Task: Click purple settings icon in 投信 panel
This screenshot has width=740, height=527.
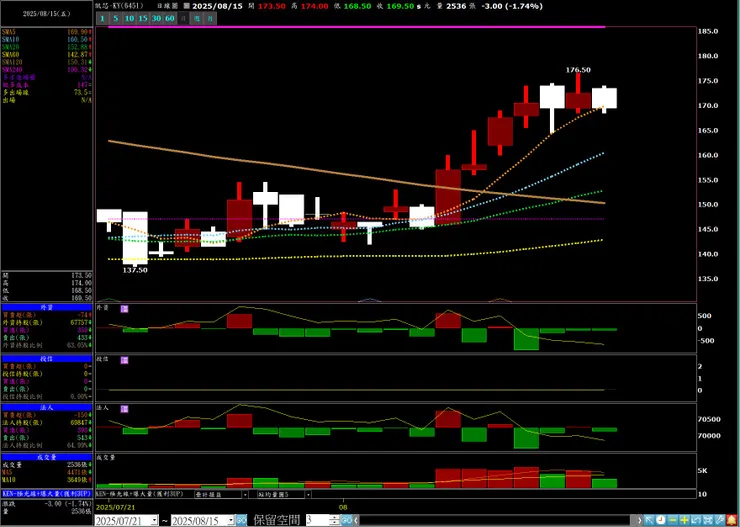Action: (125, 360)
